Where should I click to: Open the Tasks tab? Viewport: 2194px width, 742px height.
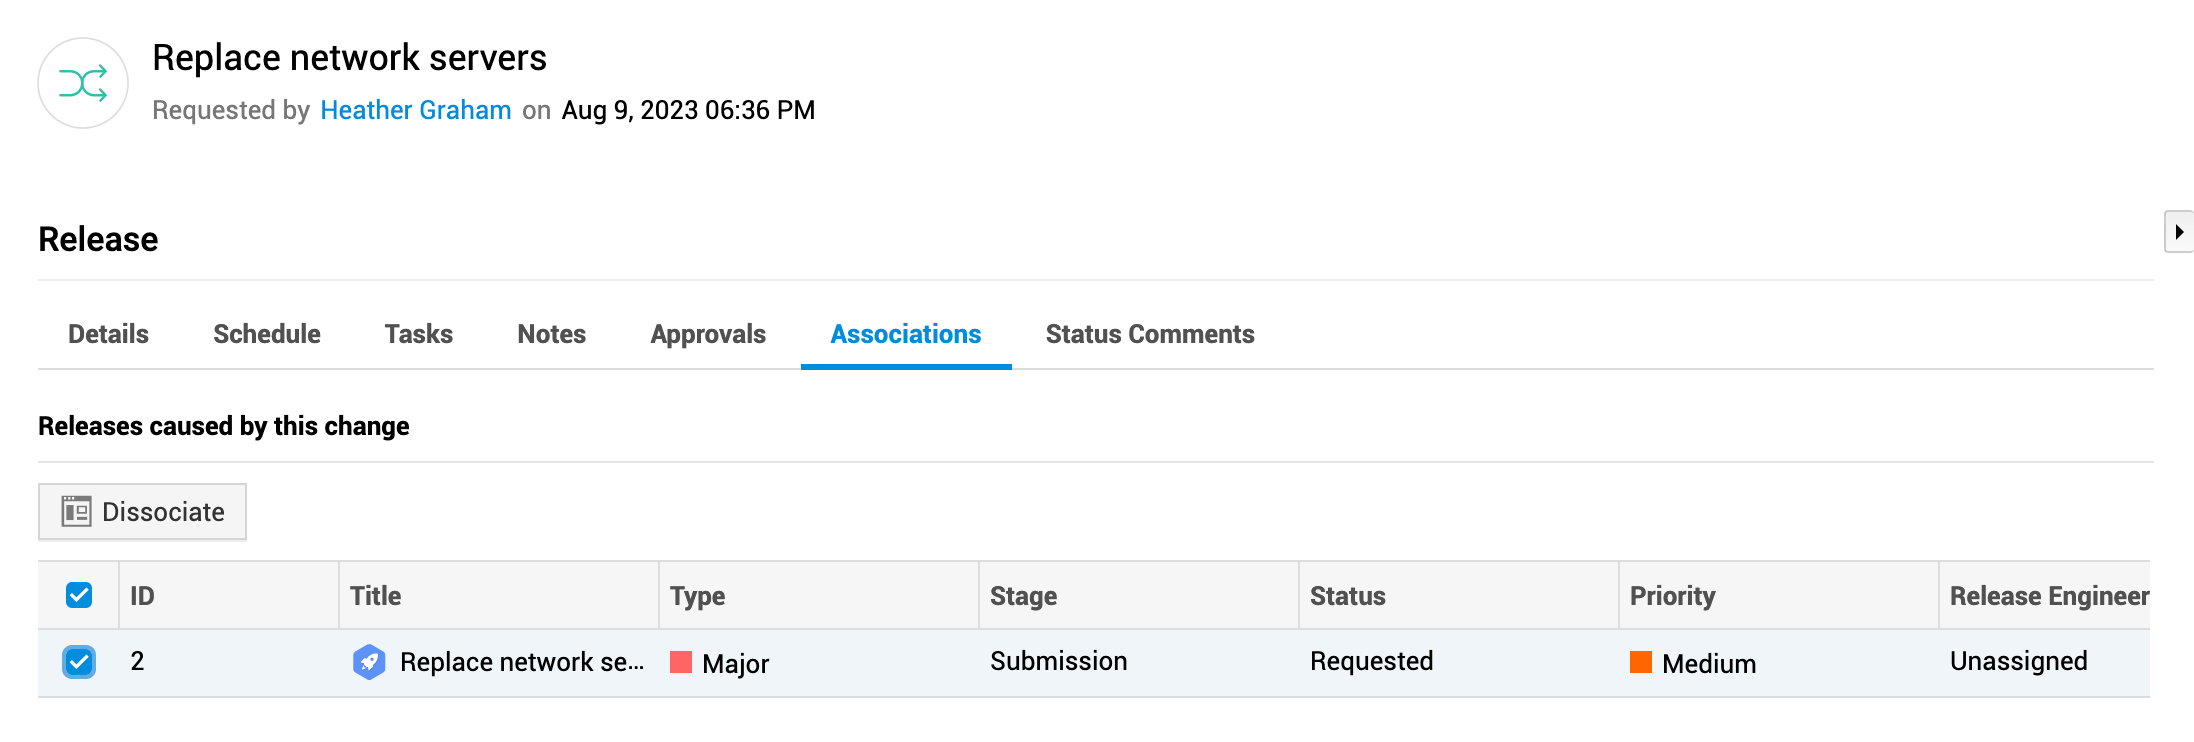419,334
